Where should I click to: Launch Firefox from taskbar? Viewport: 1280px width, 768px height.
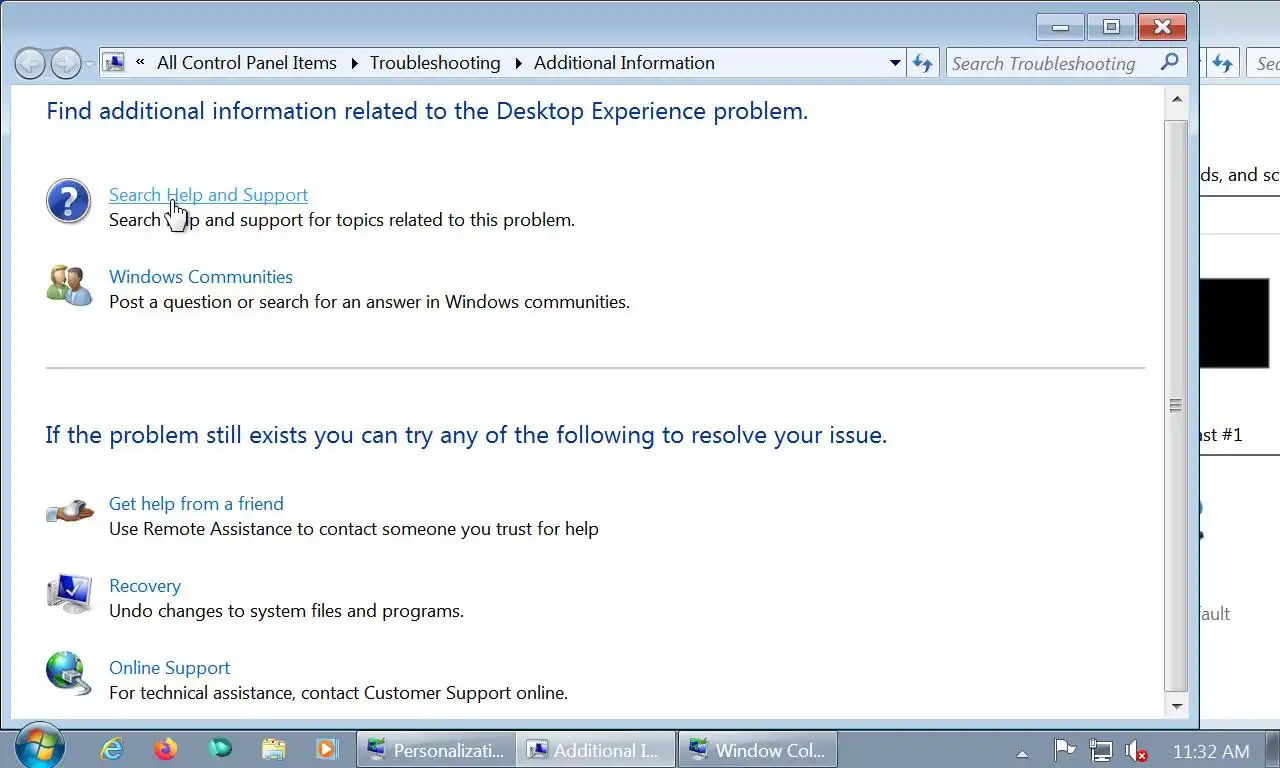click(166, 749)
